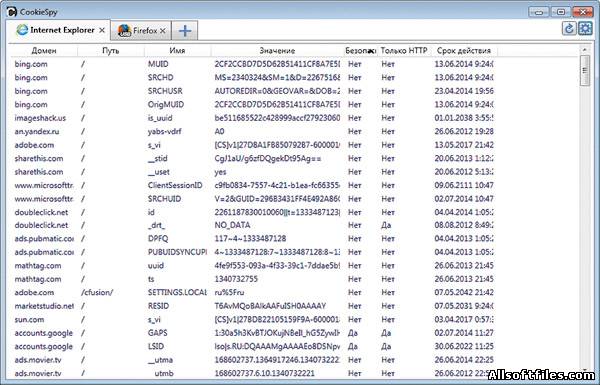Select the OrigMUID cookie name
The height and width of the screenshot is (385, 600).
tap(166, 104)
